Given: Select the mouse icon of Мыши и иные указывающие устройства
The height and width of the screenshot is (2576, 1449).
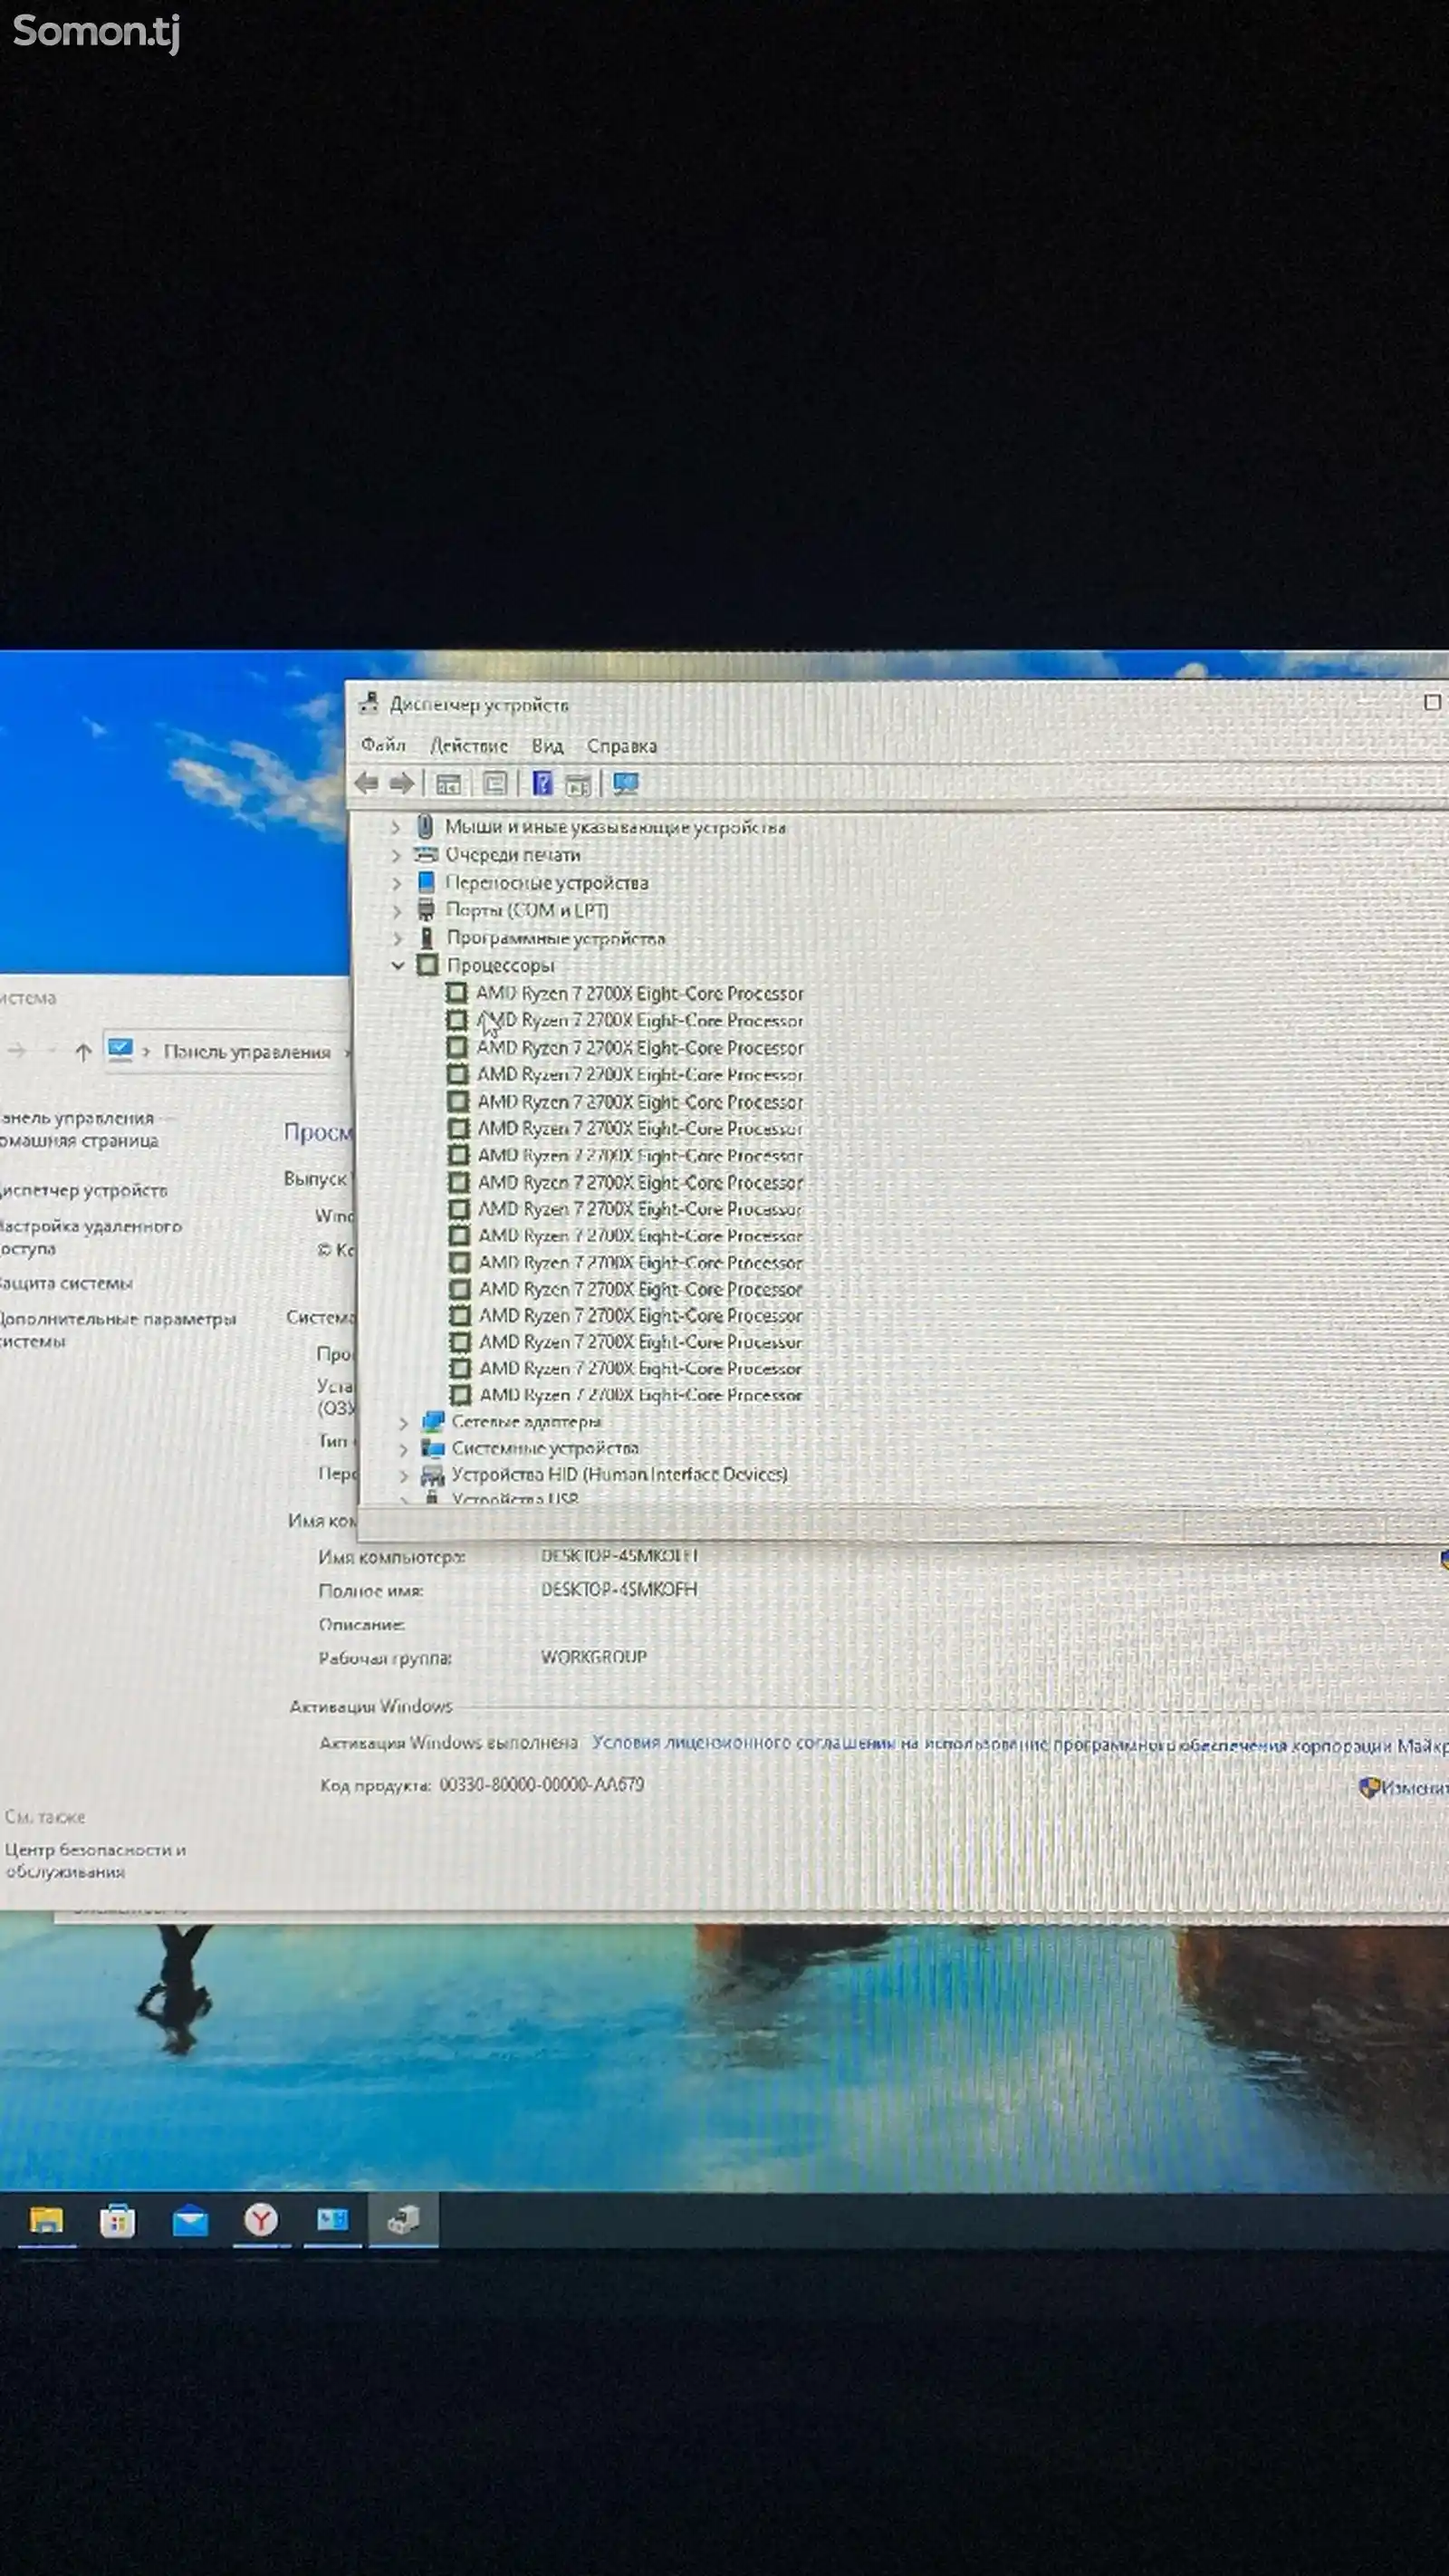Looking at the screenshot, I should click(425, 826).
